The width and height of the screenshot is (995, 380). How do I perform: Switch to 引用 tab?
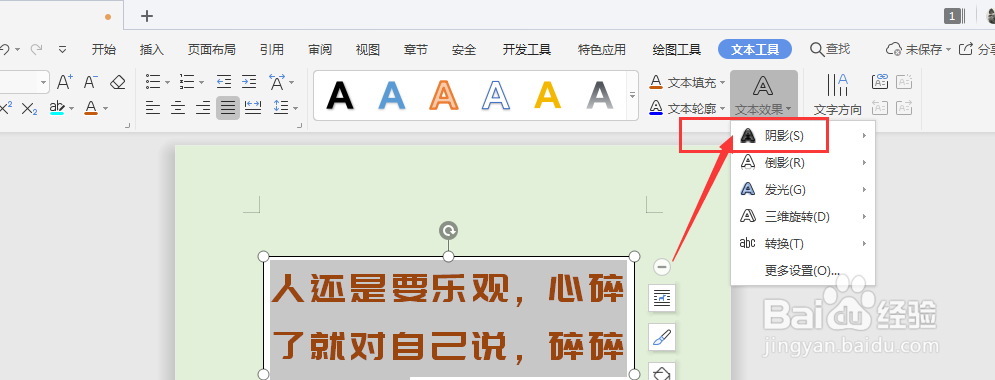(272, 49)
